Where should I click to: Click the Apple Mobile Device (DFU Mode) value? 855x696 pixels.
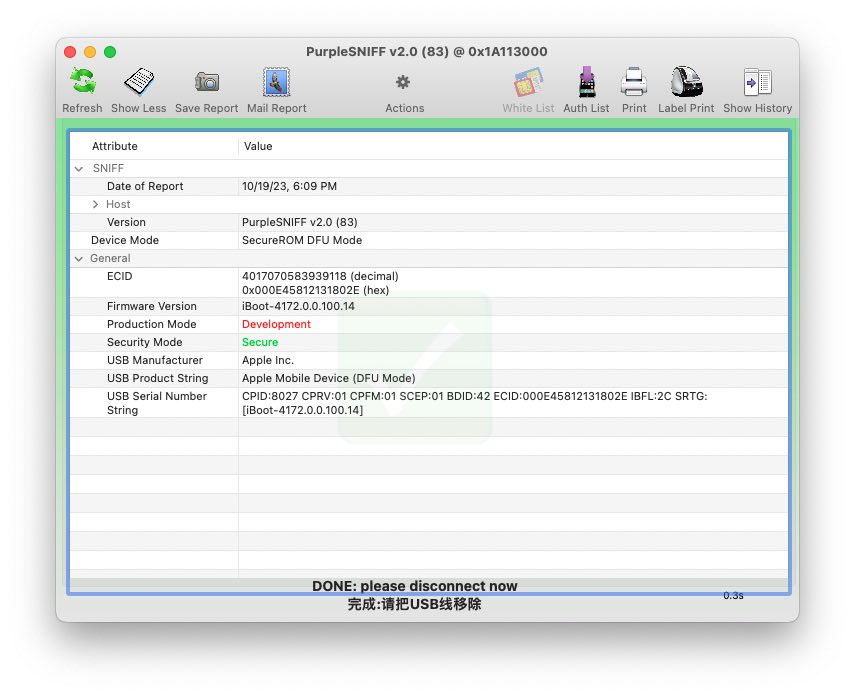(328, 378)
